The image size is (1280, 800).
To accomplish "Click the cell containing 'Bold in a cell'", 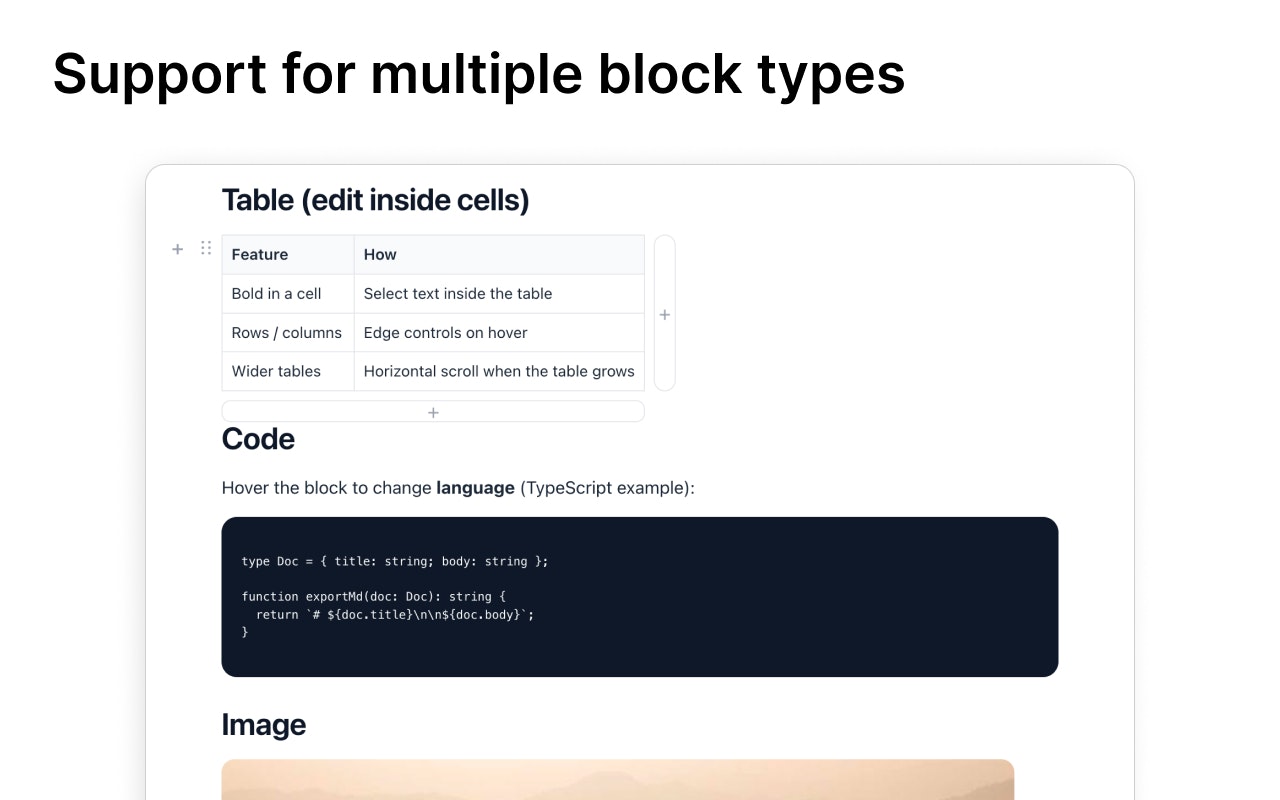I will tap(276, 293).
